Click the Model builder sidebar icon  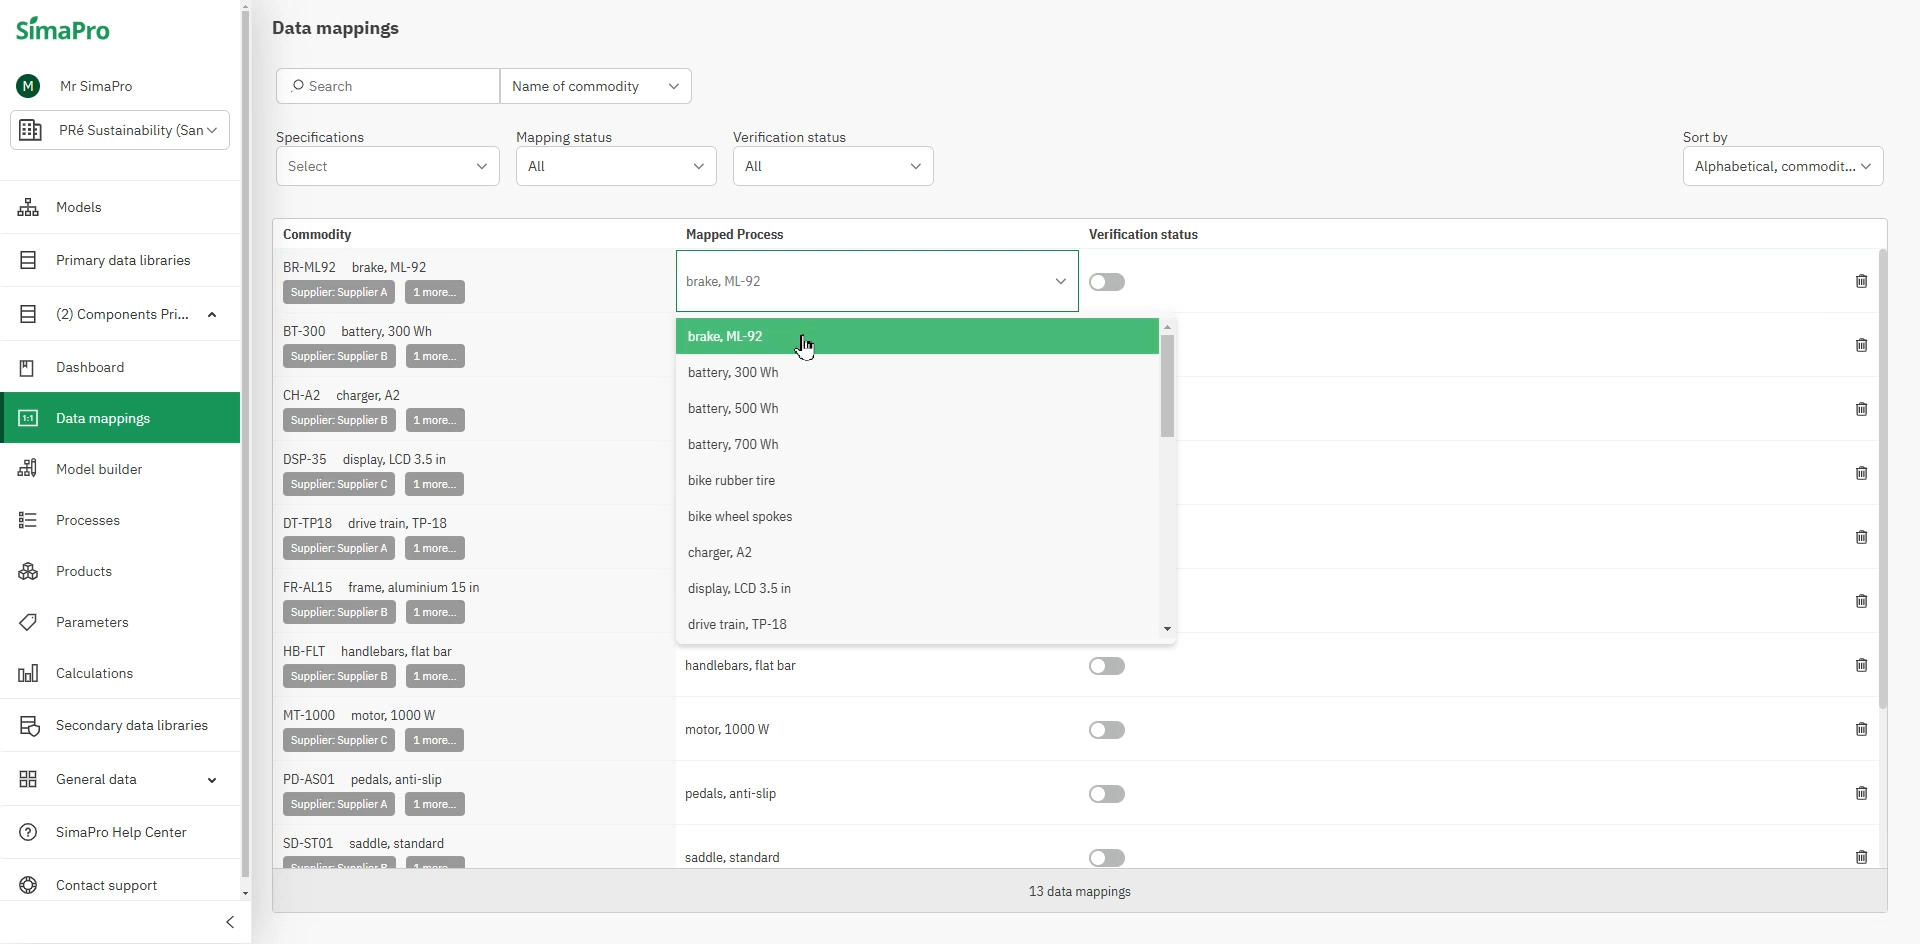[x=28, y=469]
